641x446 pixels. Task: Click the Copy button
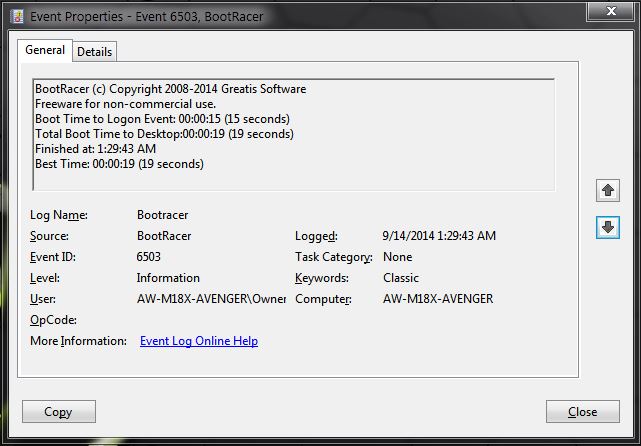pyautogui.click(x=59, y=411)
